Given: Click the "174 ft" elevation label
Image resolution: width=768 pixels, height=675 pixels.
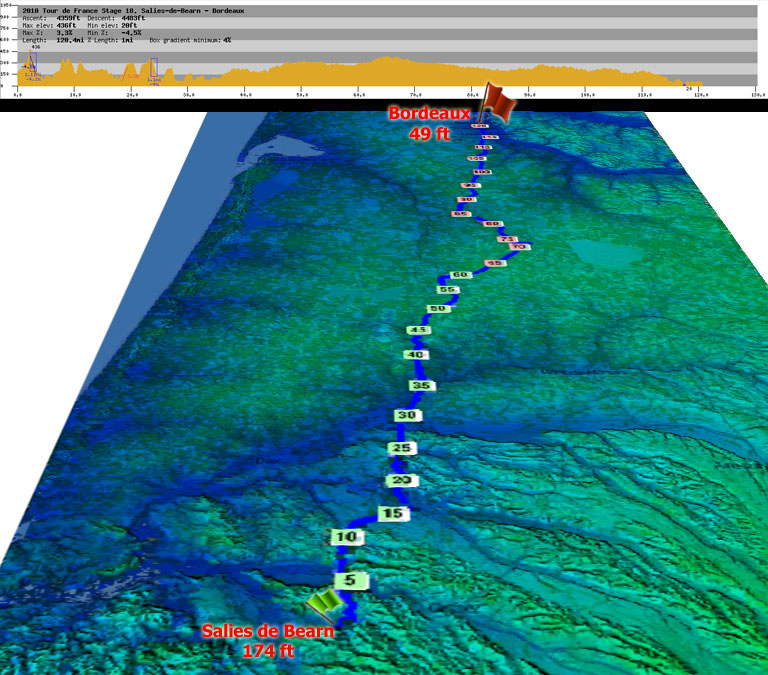Looking at the screenshot, I should tap(268, 651).
